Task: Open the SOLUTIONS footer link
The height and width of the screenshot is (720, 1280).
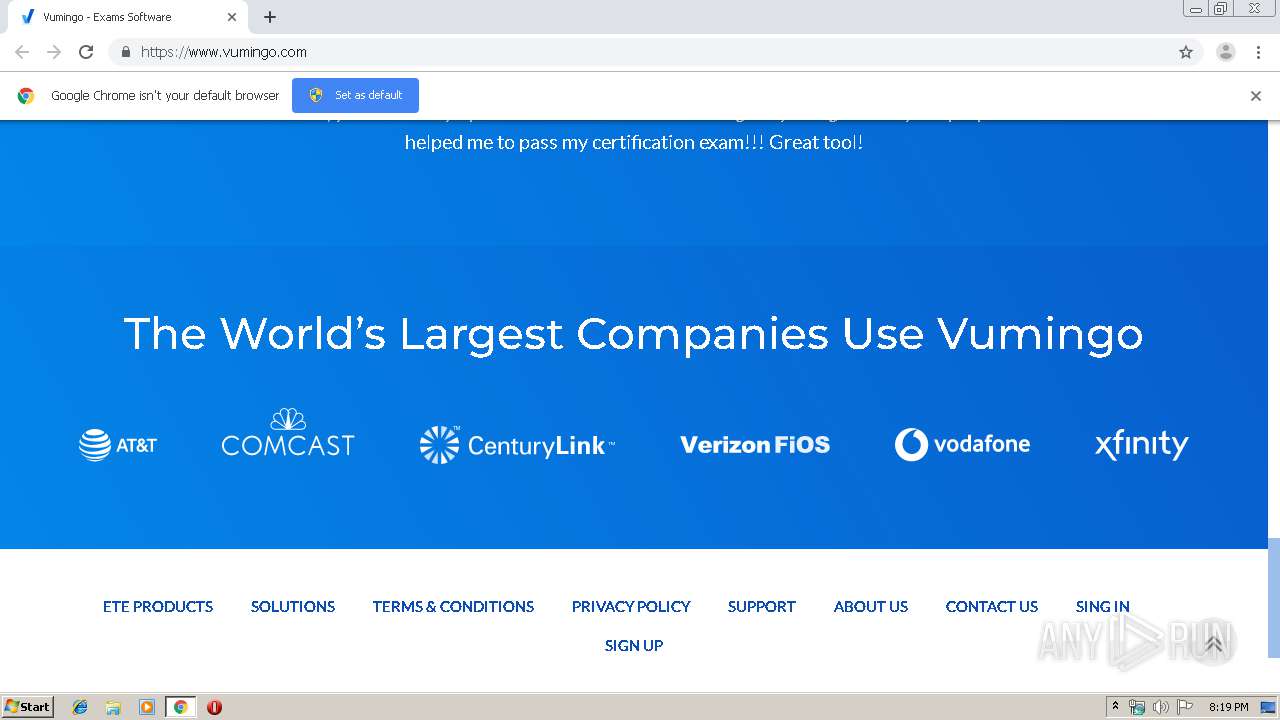Action: click(x=293, y=606)
